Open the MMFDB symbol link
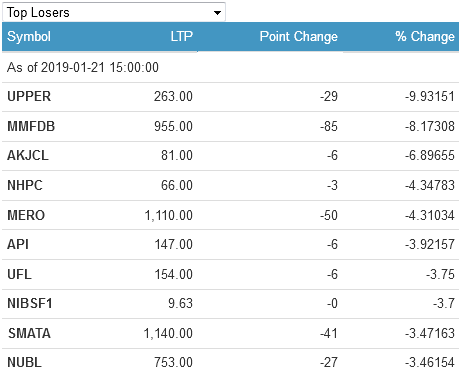 pos(31,126)
